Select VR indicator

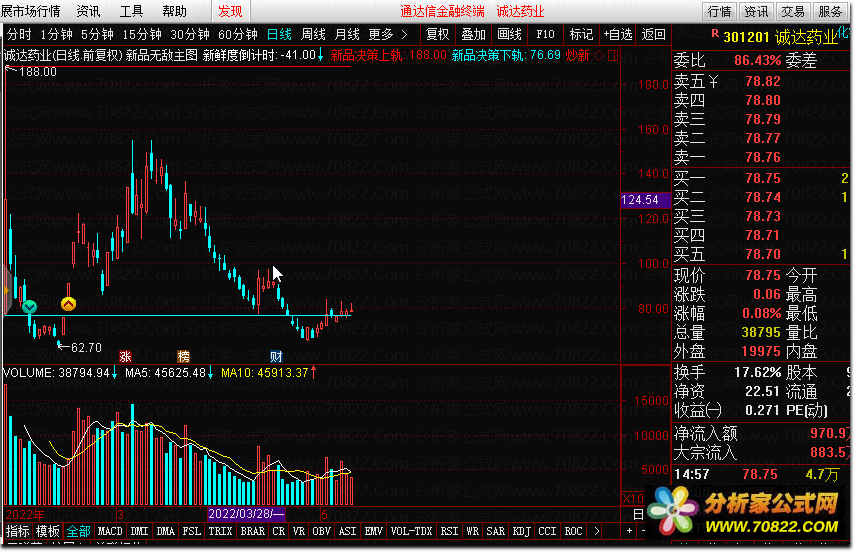pyautogui.click(x=299, y=531)
